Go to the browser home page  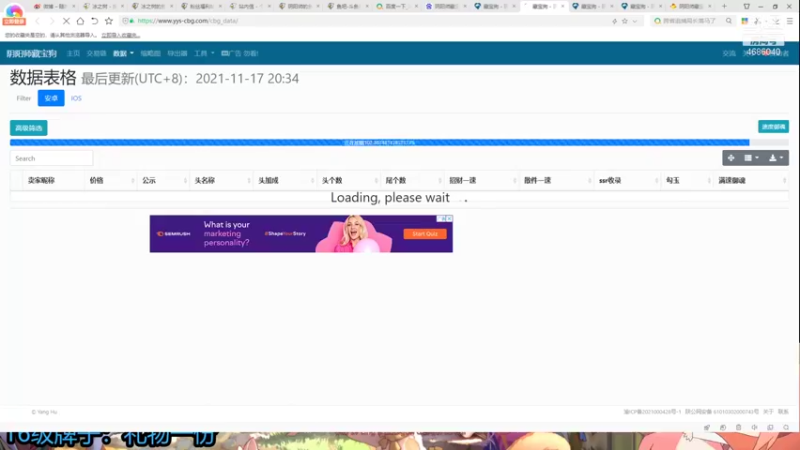tap(80, 21)
